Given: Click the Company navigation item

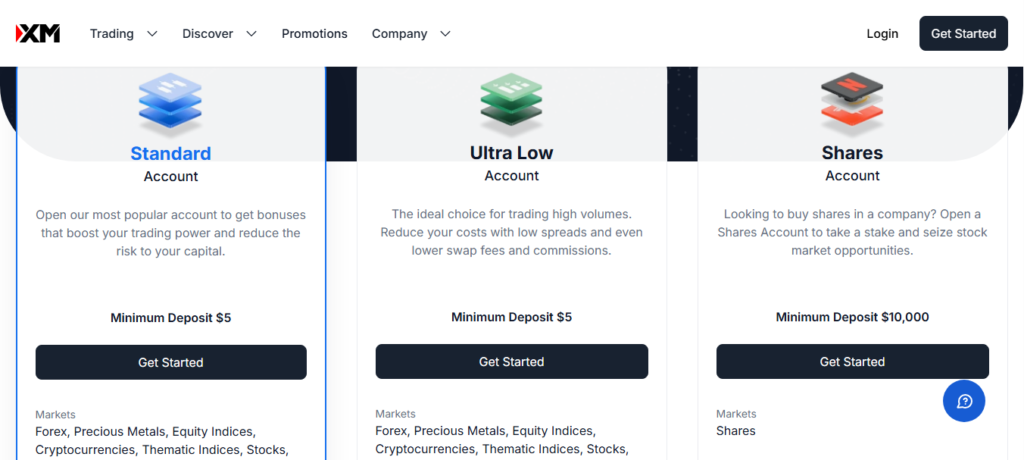Looking at the screenshot, I should click(400, 34).
